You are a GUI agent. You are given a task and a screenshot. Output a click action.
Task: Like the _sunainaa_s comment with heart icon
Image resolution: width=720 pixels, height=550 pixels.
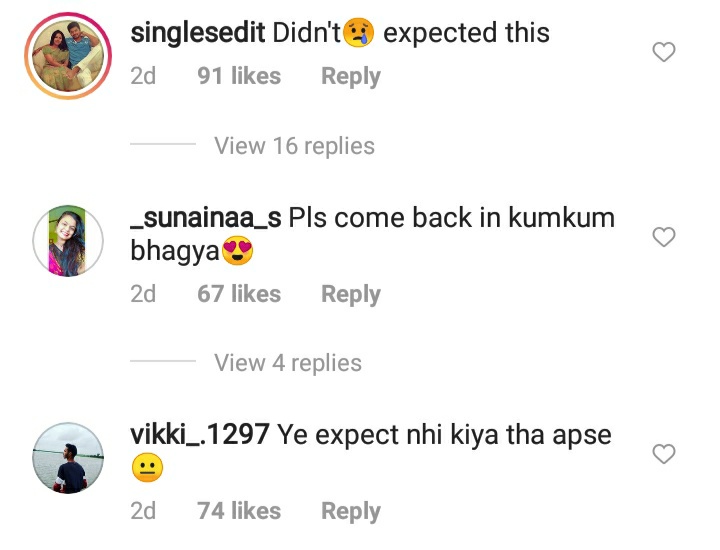[664, 237]
